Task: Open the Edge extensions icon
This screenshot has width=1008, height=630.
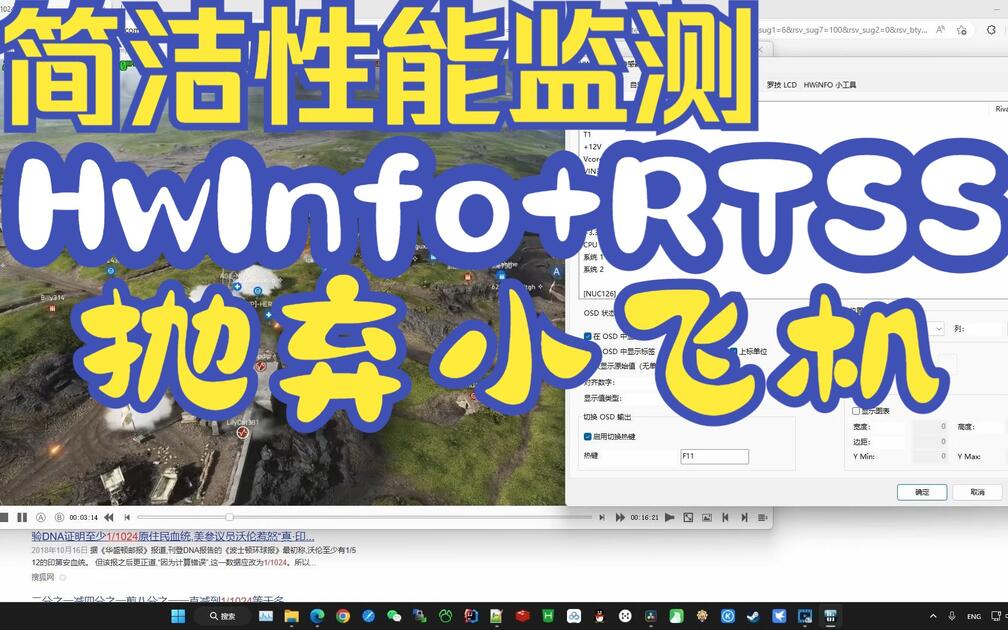Action: click(991, 30)
